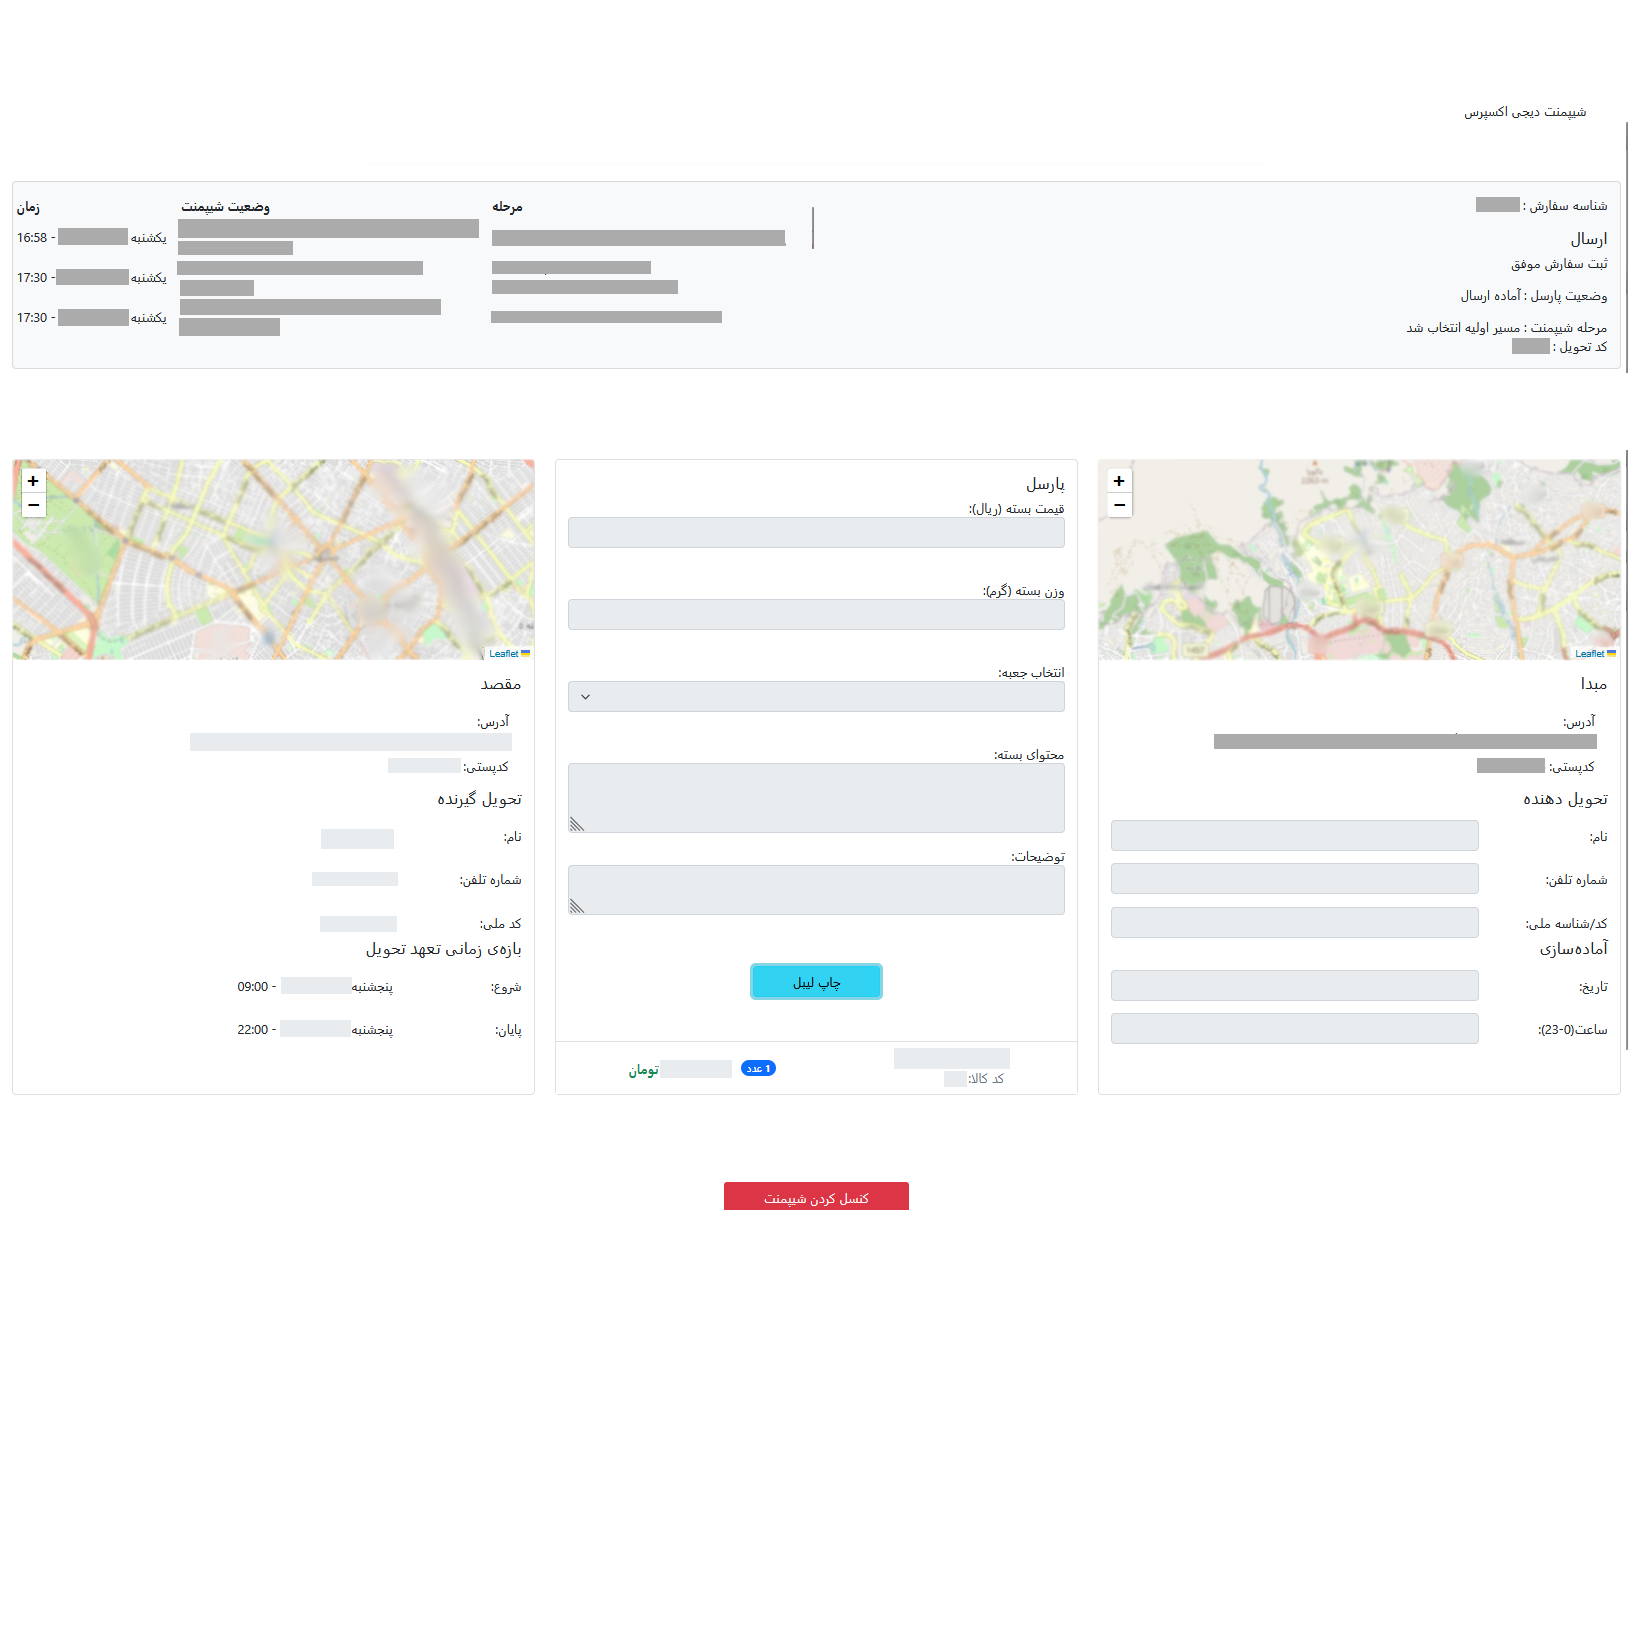Click into the محتوای بسته textarea
Screen dimensions: 1630x1630
click(x=816, y=798)
